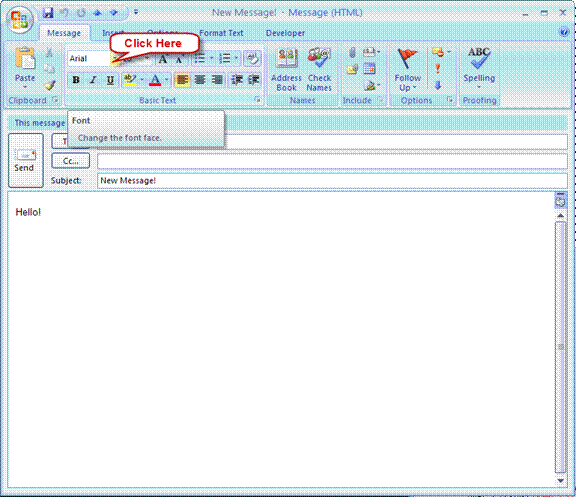This screenshot has width=576, height=497.
Task: Toggle Bold formatting
Action: click(76, 80)
